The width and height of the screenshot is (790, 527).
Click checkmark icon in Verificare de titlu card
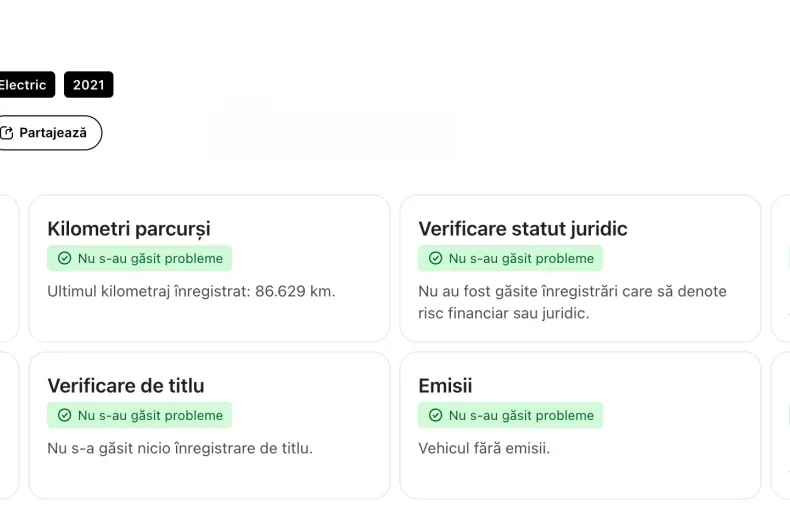click(x=64, y=415)
